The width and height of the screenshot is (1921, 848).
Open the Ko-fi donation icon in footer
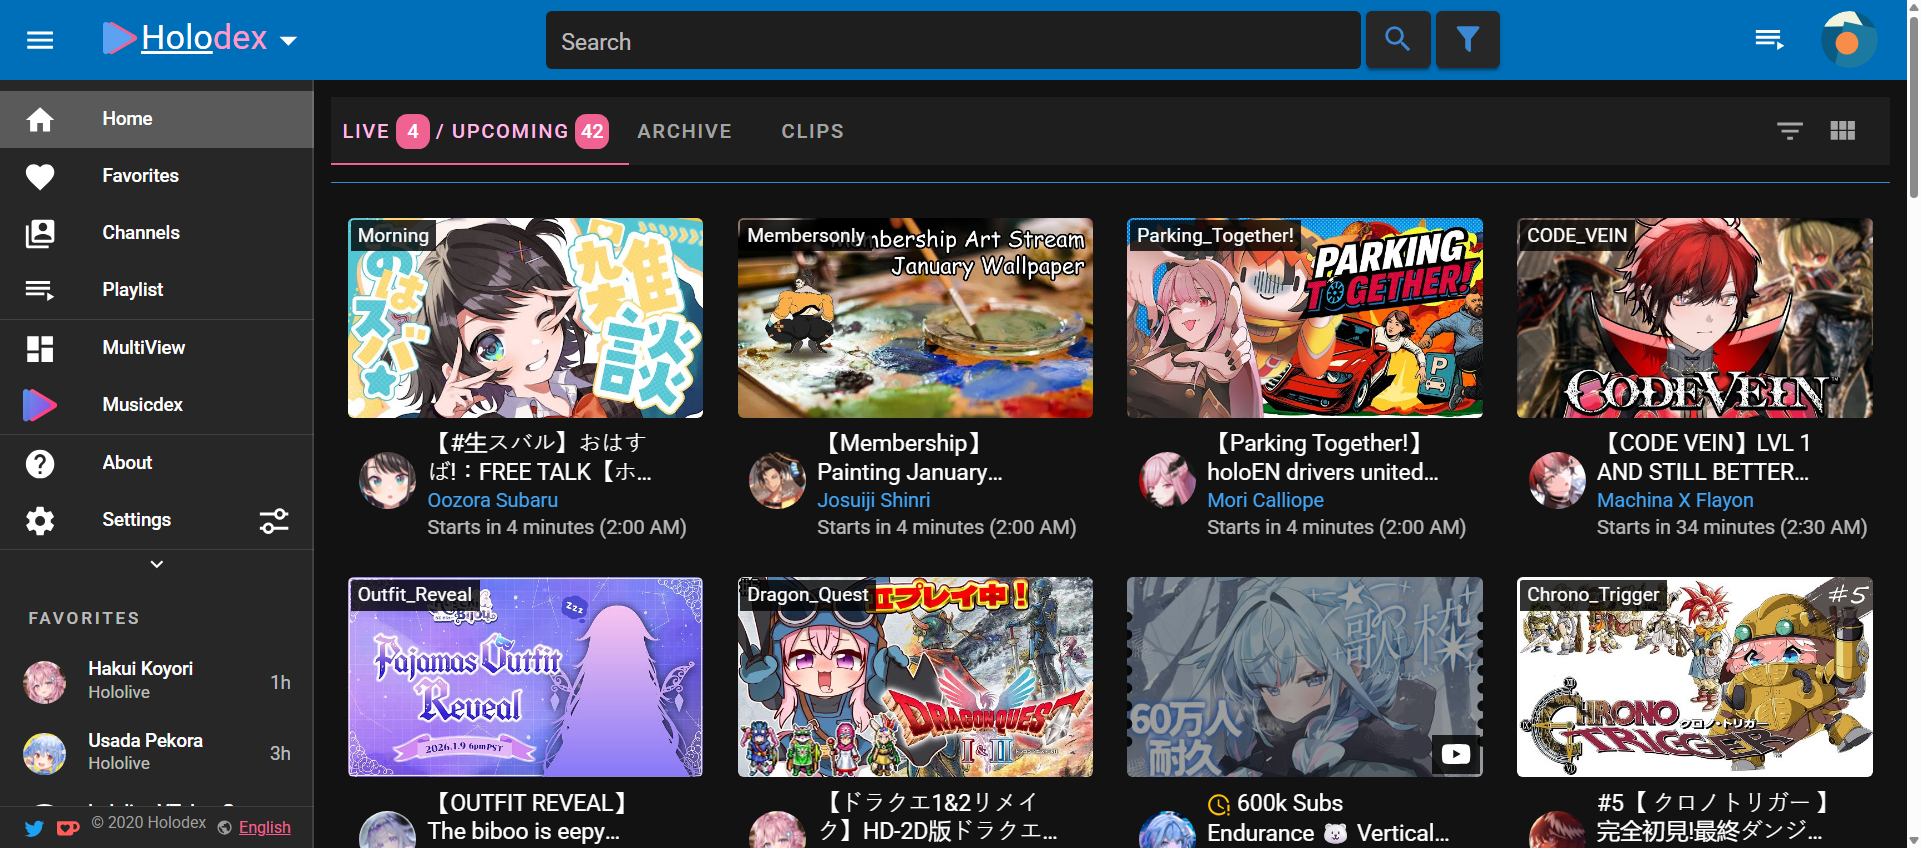pyautogui.click(x=68, y=828)
